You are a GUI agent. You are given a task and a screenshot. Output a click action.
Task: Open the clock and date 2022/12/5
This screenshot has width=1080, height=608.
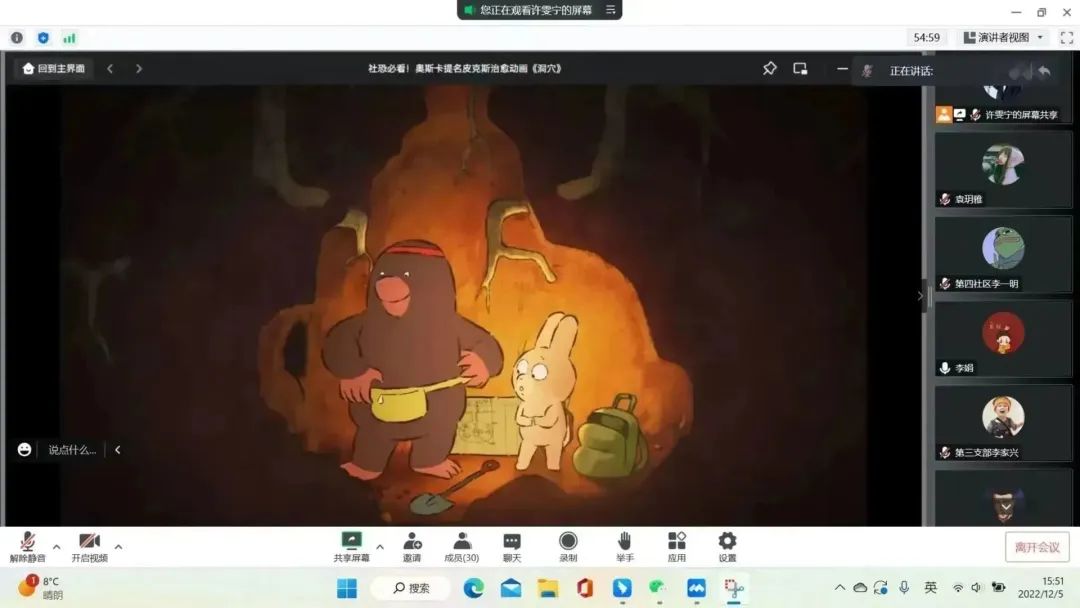[1041, 587]
